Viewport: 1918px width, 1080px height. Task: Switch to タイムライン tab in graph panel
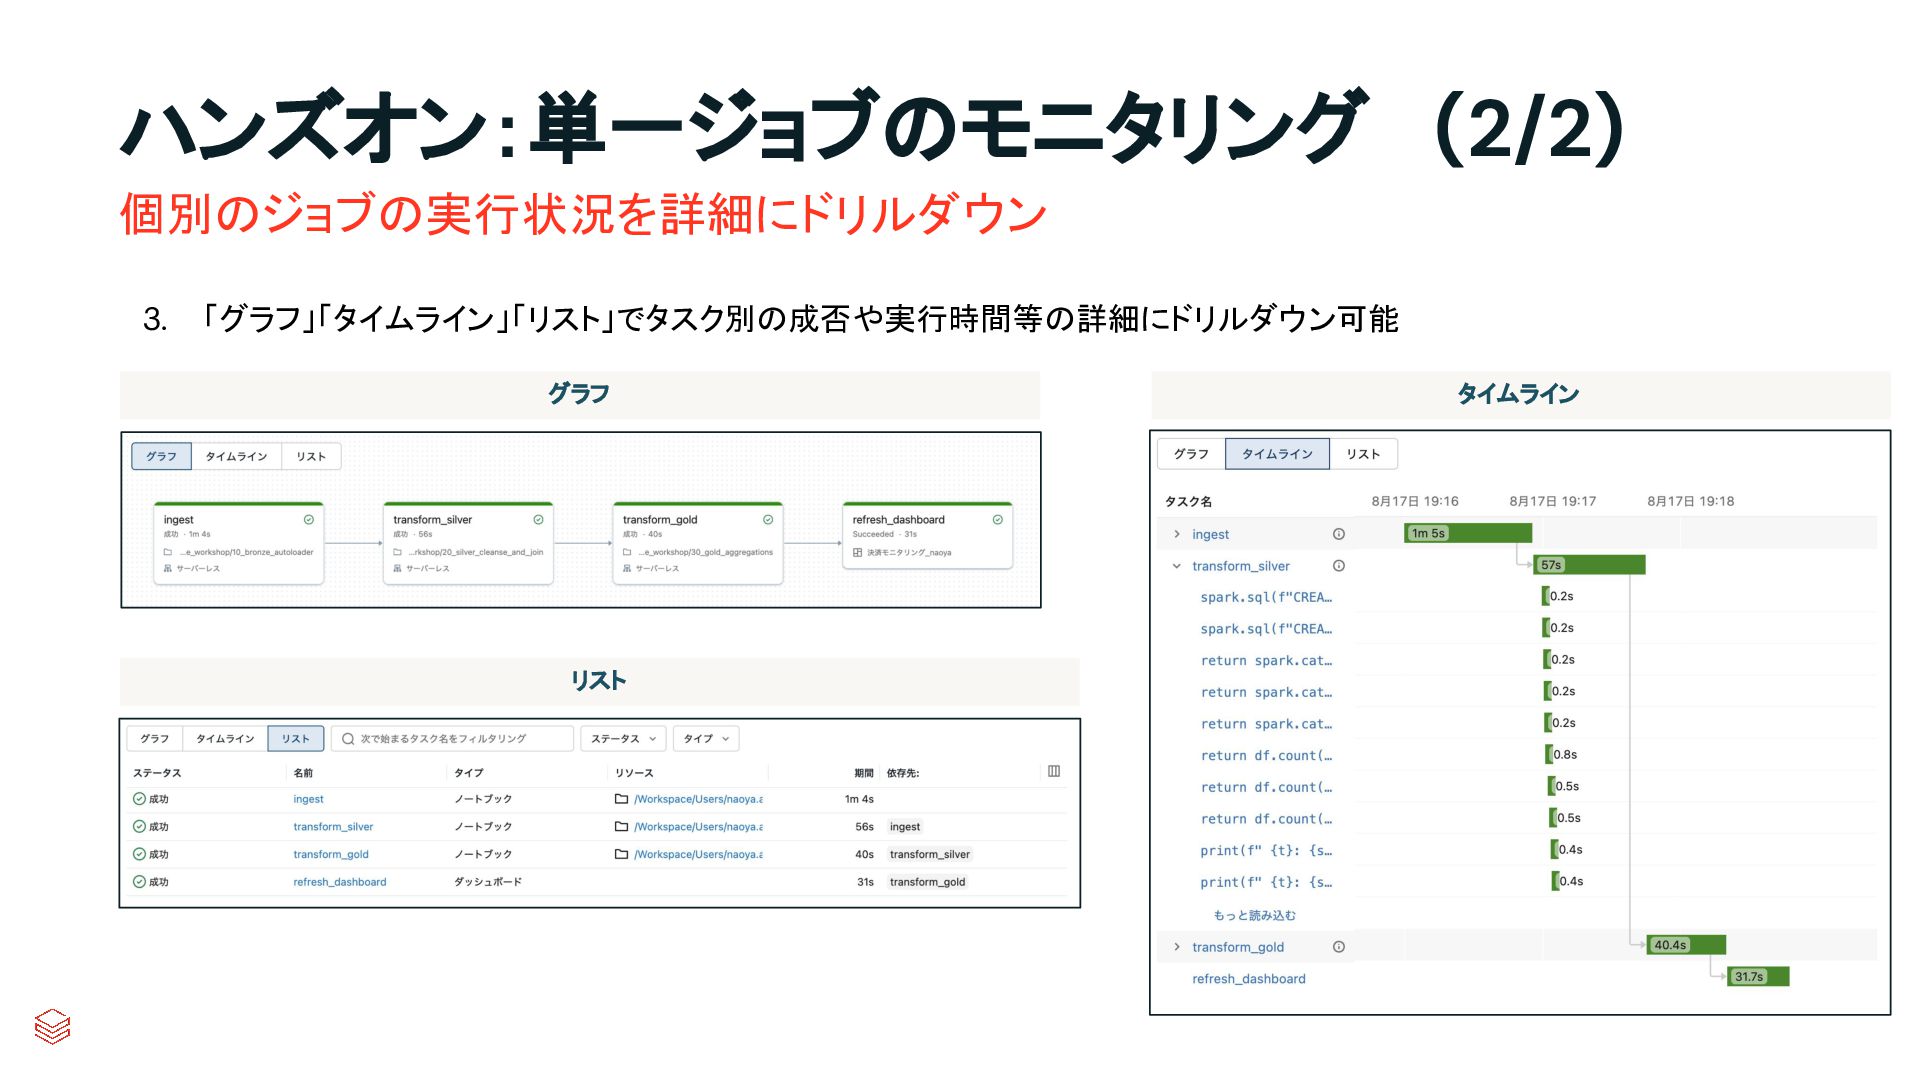tap(236, 456)
